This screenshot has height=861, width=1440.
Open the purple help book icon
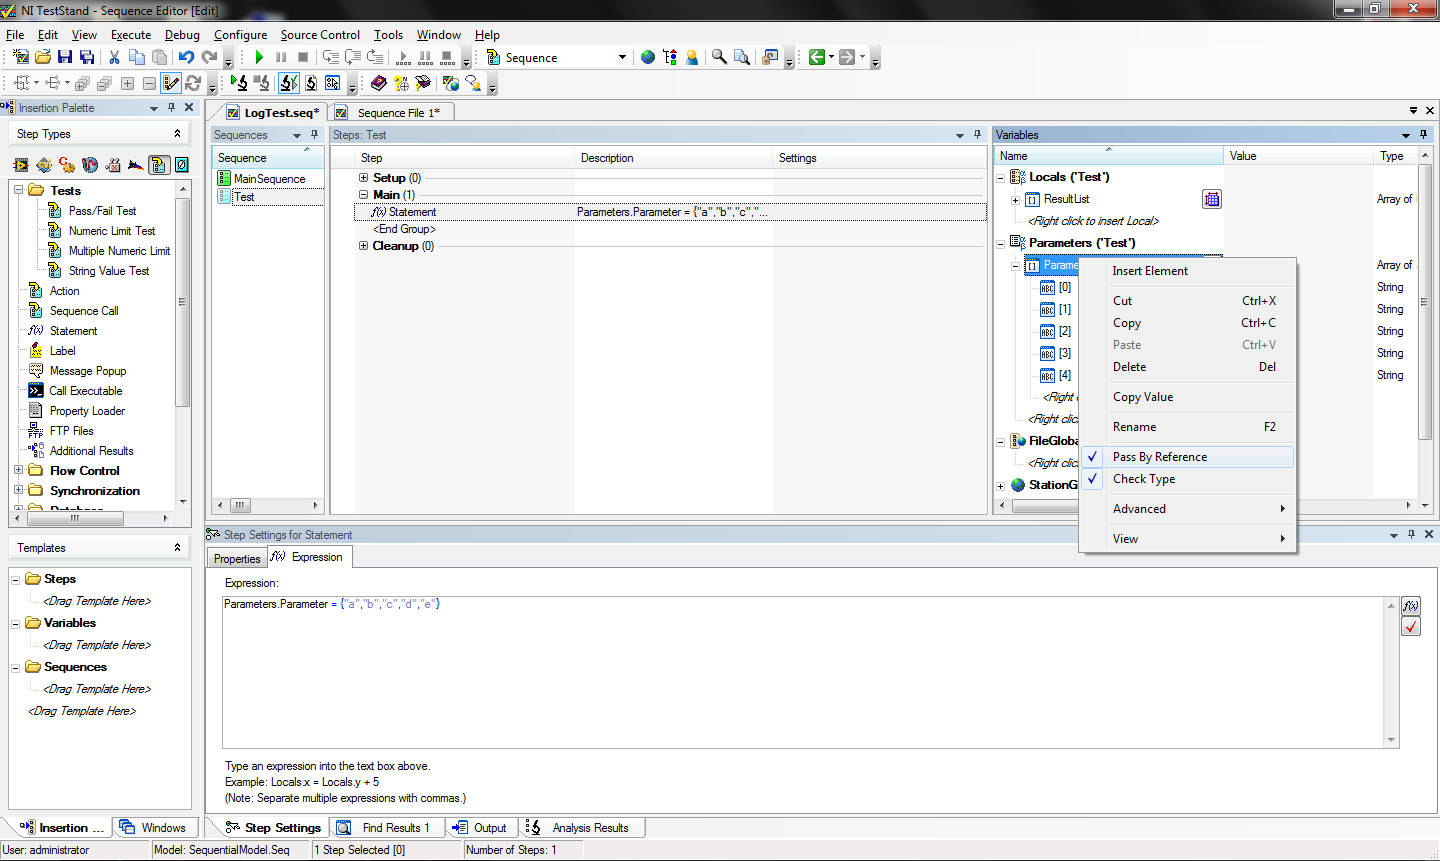[378, 83]
